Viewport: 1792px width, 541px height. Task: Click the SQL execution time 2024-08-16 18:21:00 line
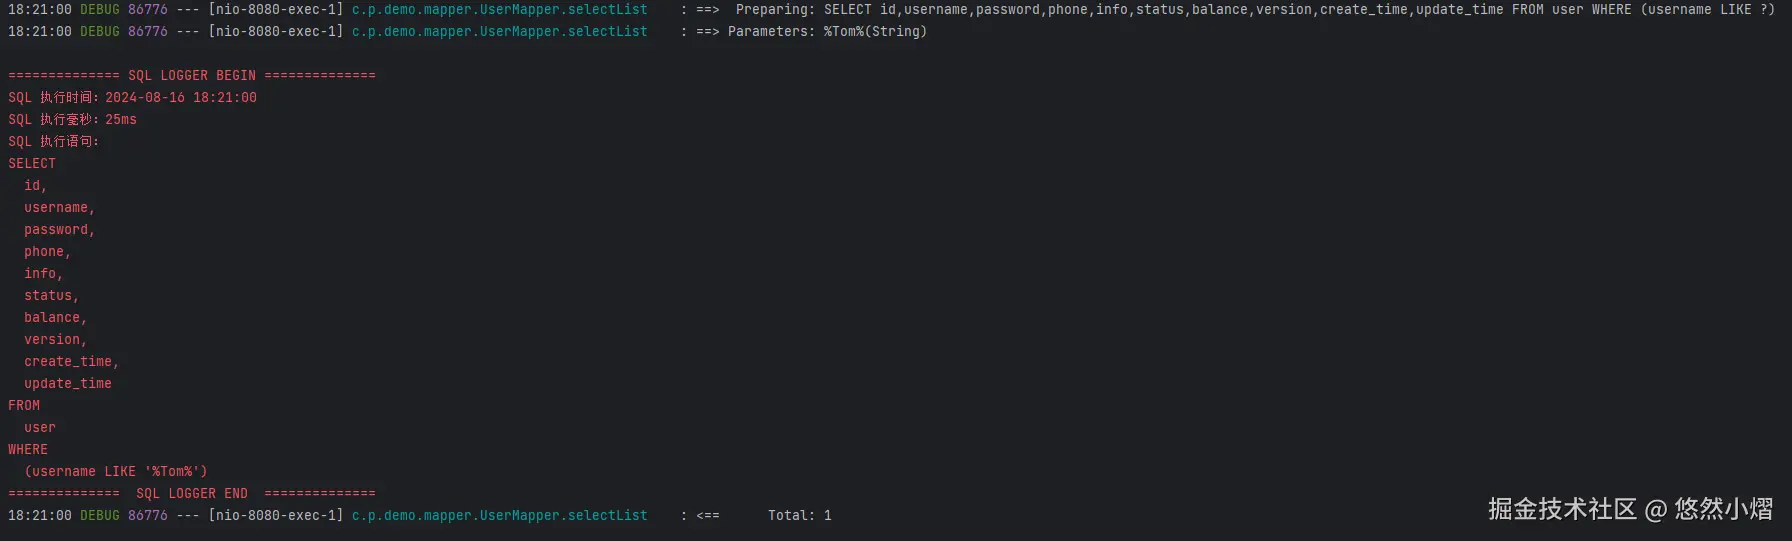click(132, 97)
